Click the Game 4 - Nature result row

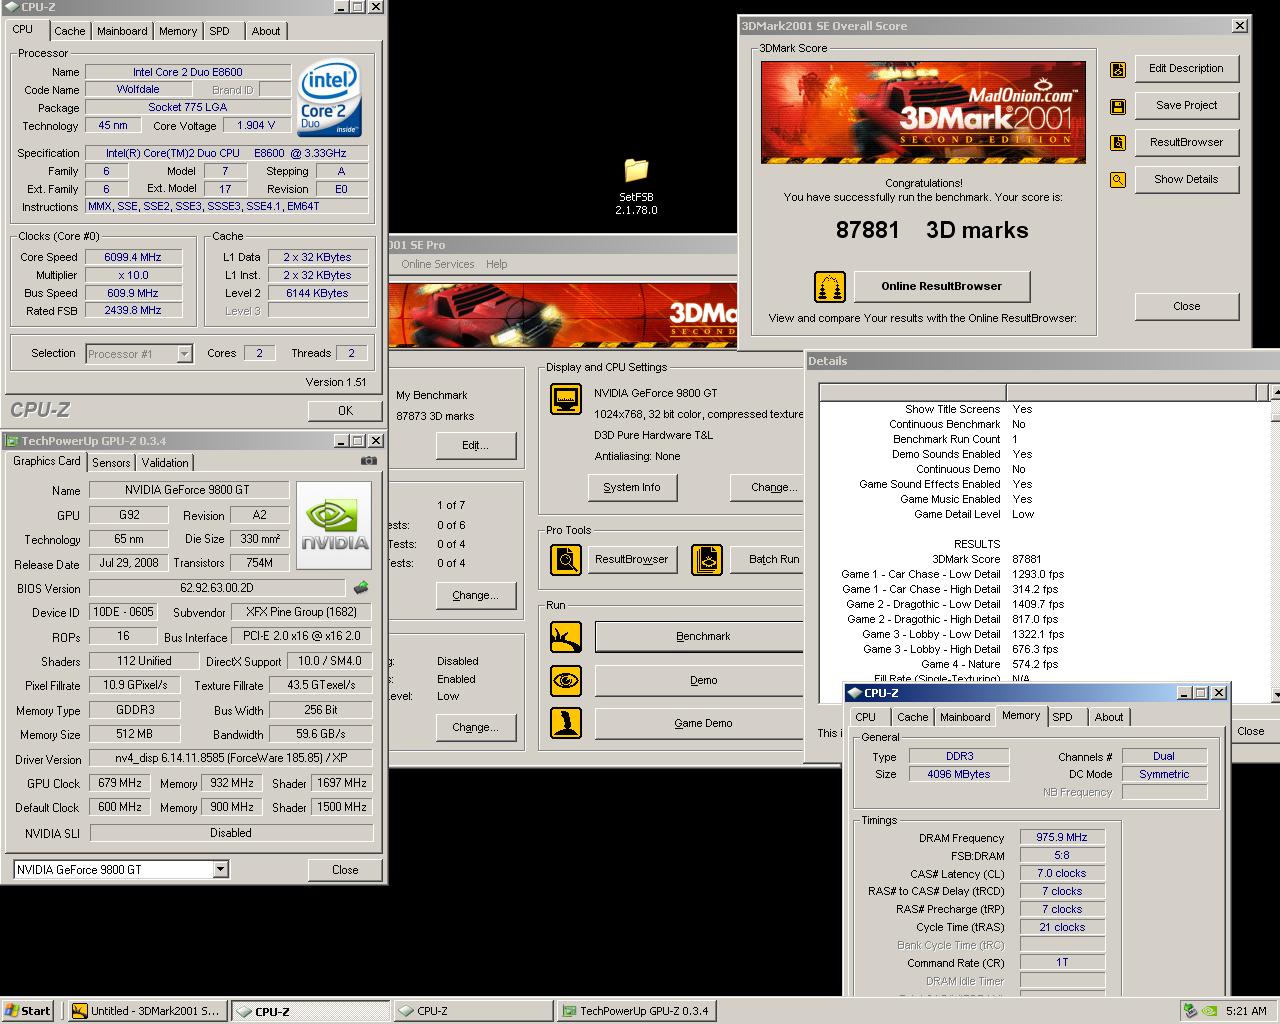coord(985,665)
